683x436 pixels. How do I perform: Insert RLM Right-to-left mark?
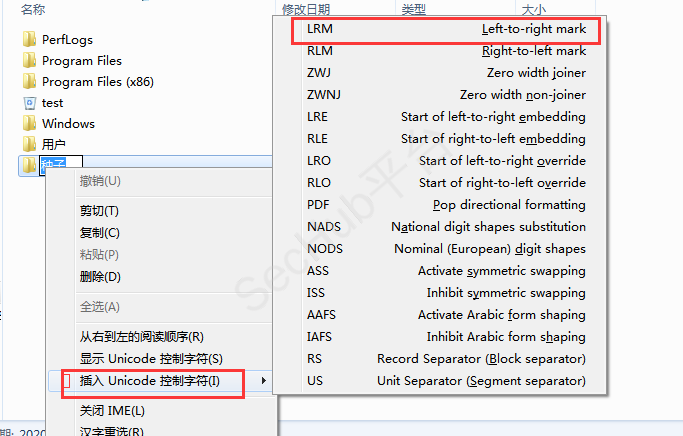click(440, 51)
